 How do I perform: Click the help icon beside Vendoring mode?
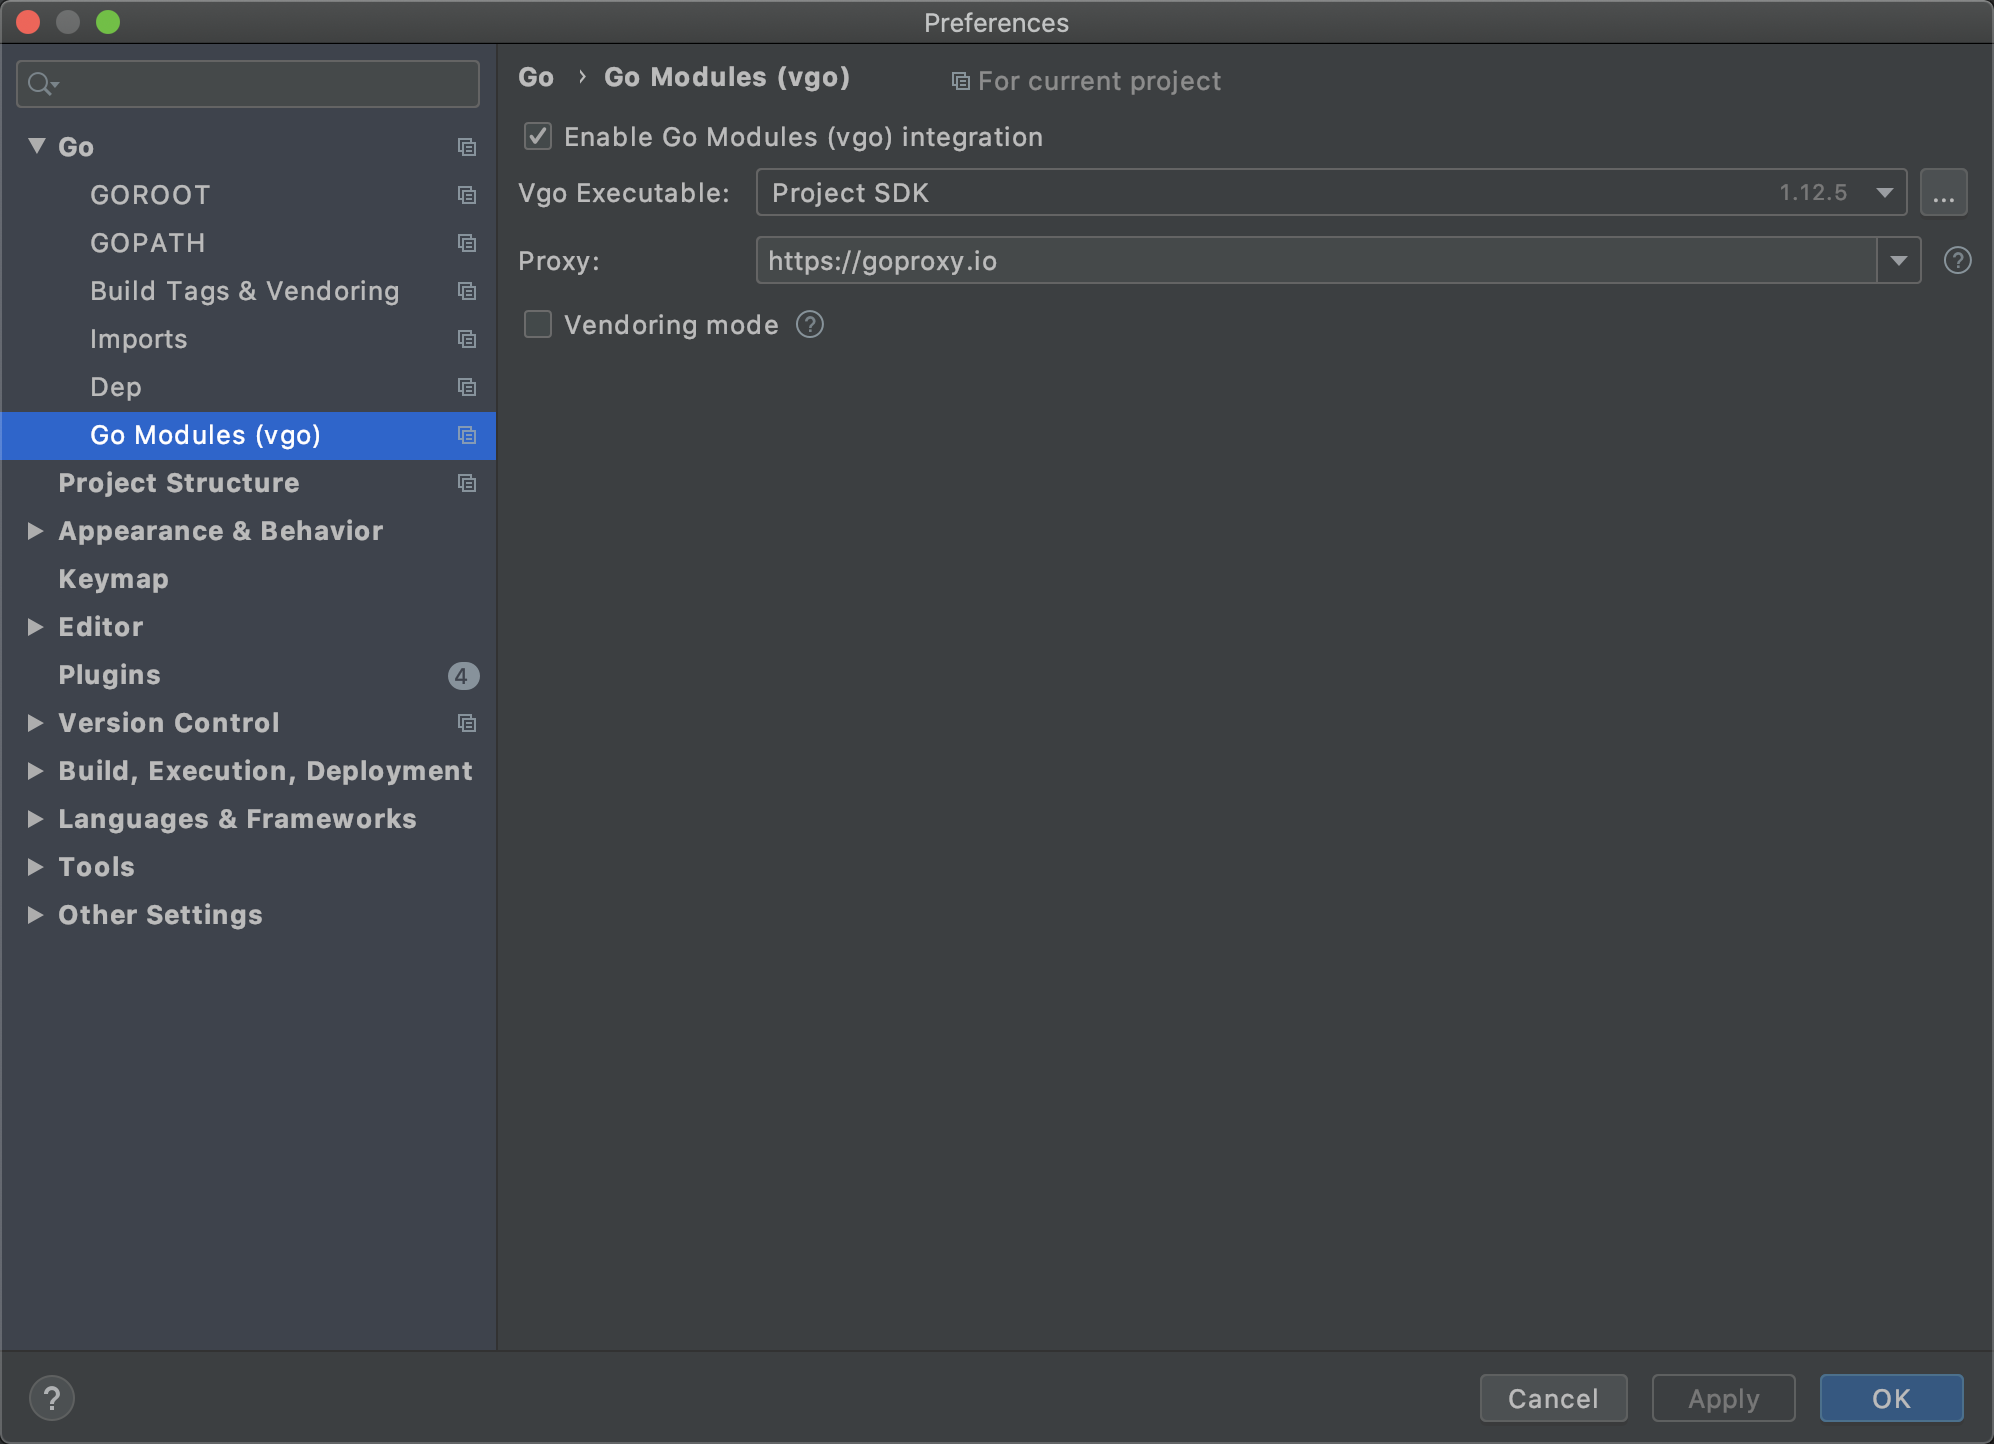tap(810, 325)
